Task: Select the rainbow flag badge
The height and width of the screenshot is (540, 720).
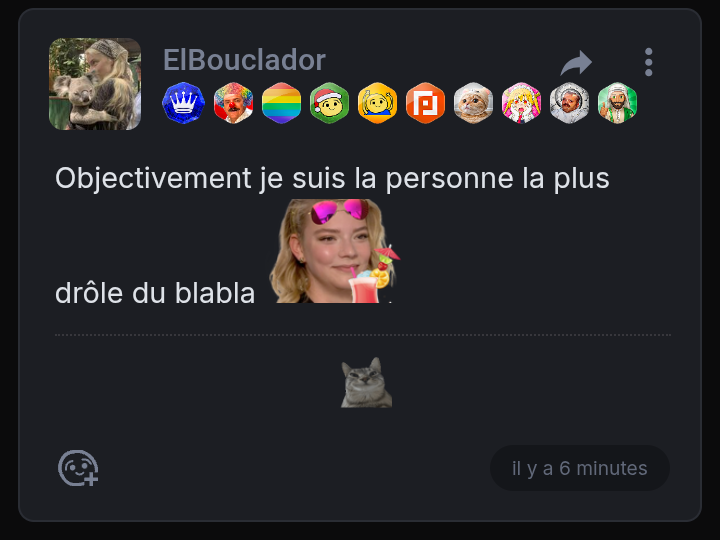Action: point(281,103)
